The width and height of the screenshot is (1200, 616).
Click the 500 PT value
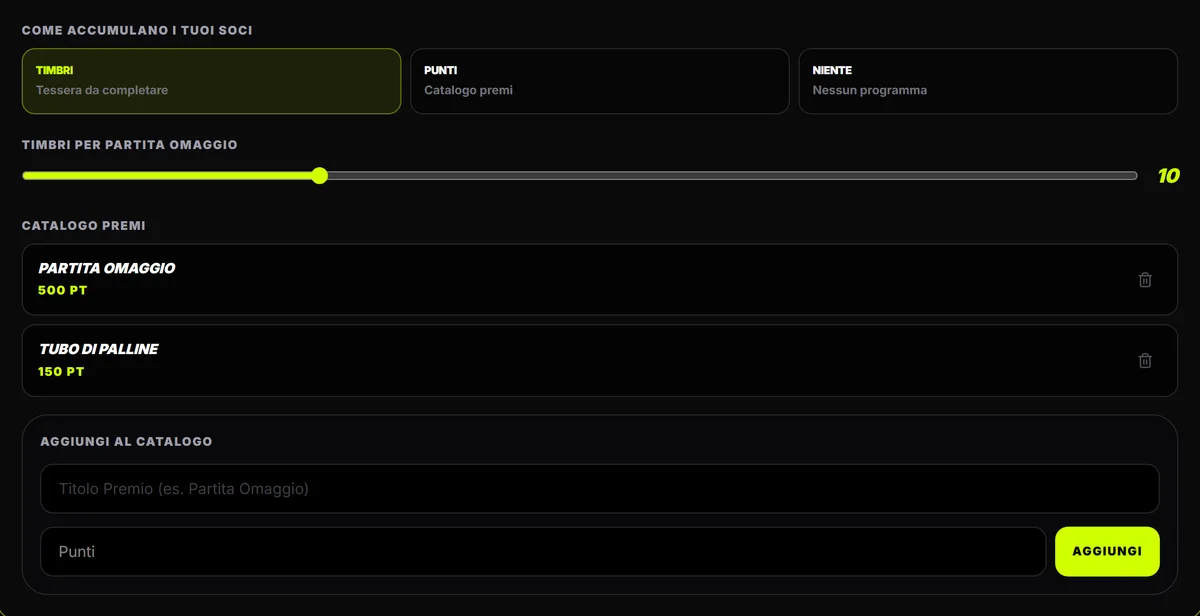(x=63, y=291)
